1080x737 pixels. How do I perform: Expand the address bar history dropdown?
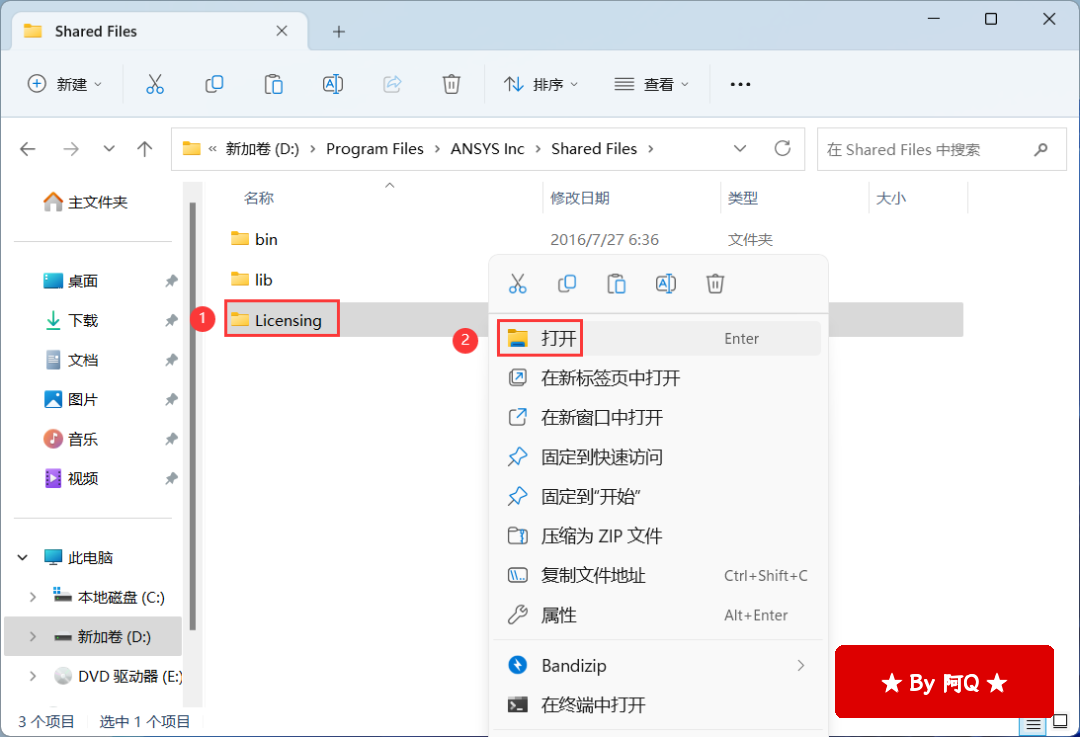pyautogui.click(x=740, y=149)
